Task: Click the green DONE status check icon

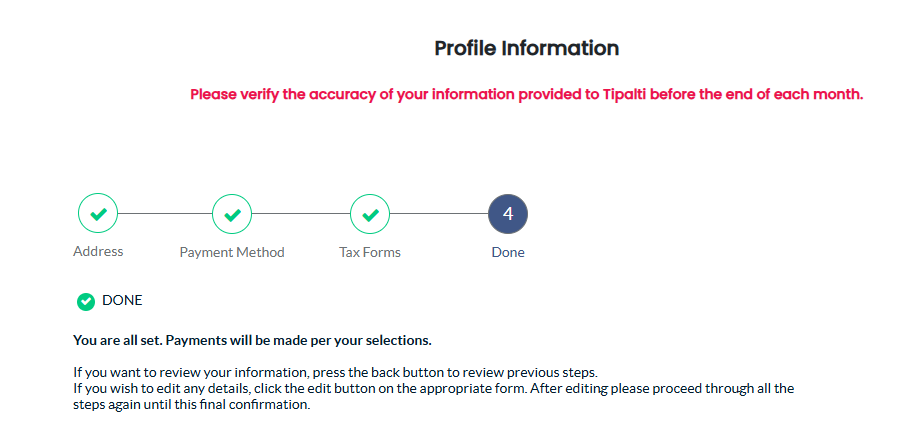Action: [x=86, y=301]
